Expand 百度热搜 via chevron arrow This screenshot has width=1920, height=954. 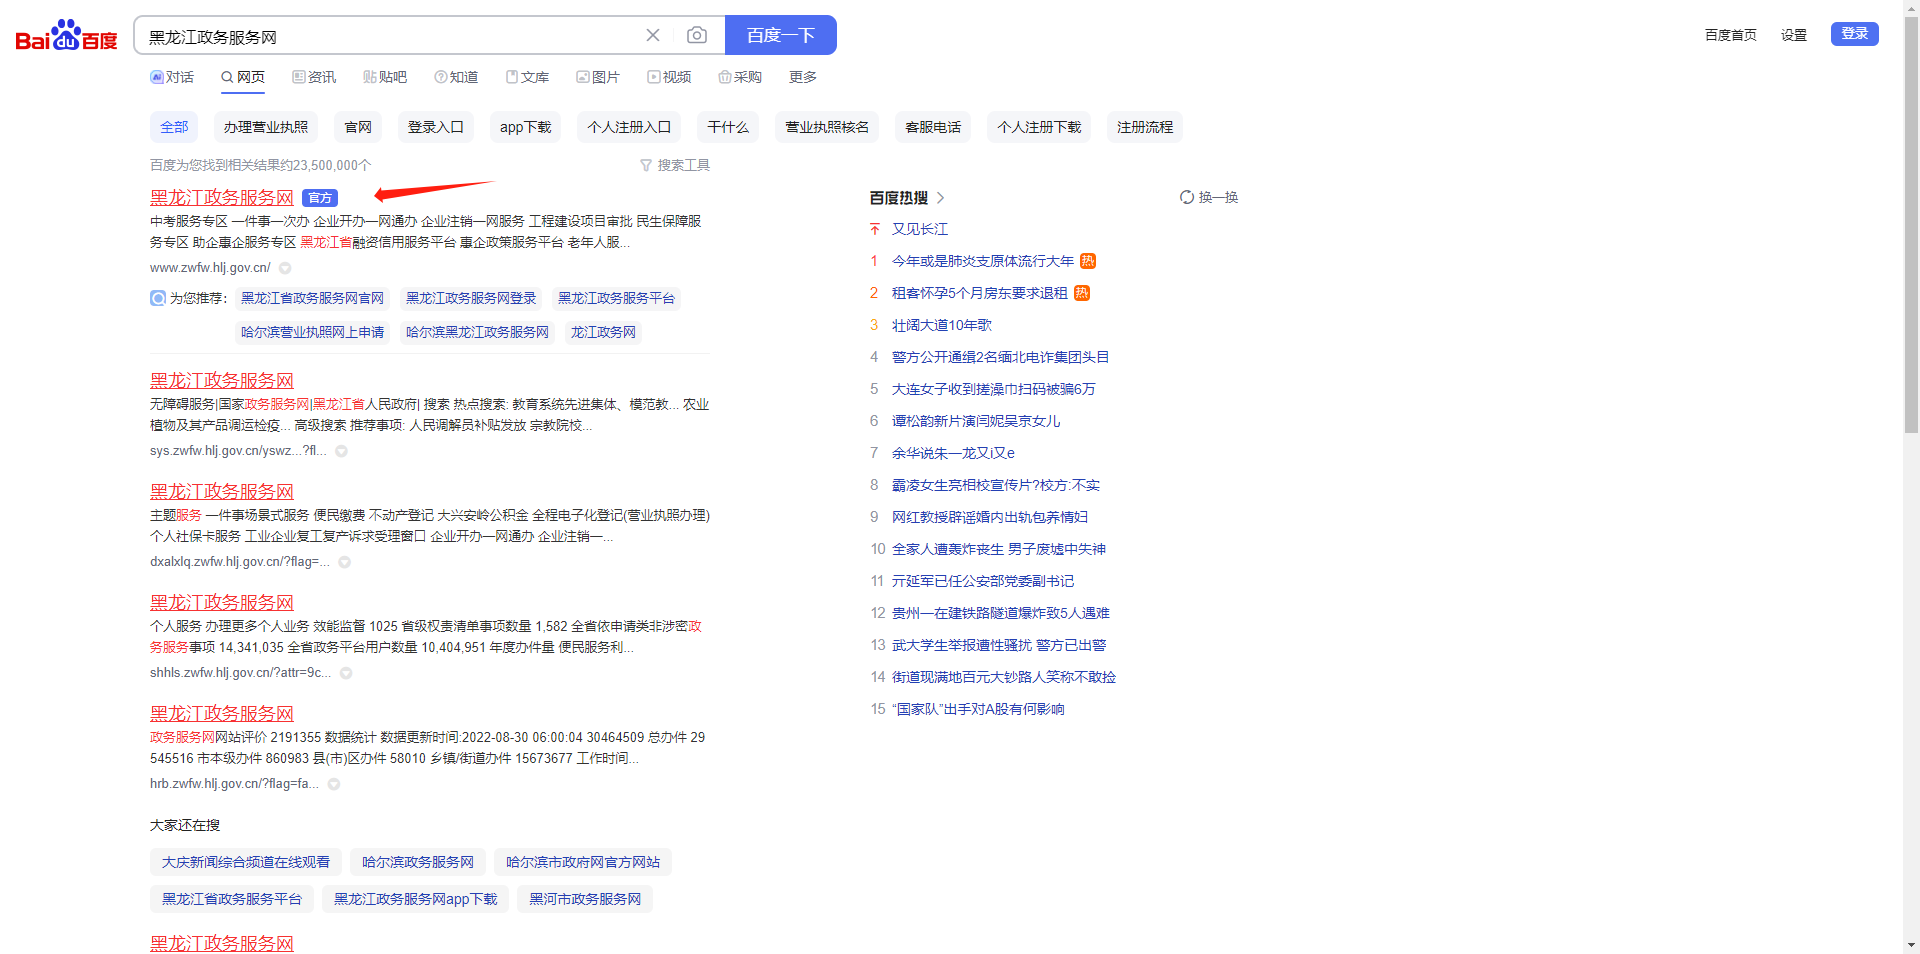point(940,198)
